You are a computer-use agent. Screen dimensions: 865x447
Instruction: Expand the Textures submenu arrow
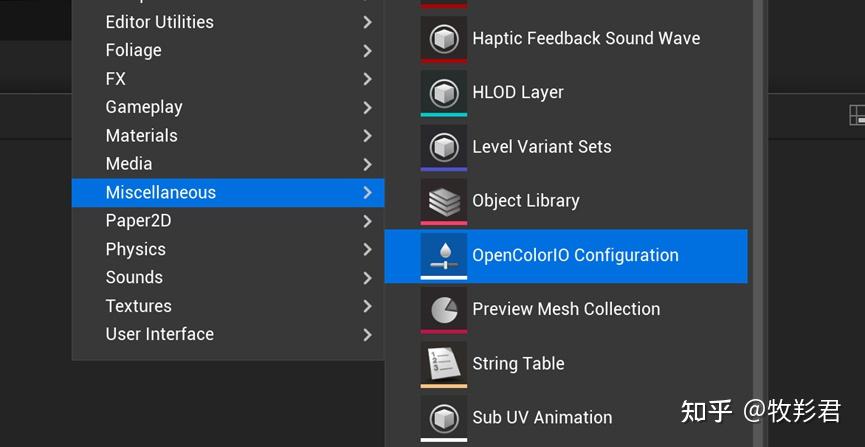pos(367,306)
